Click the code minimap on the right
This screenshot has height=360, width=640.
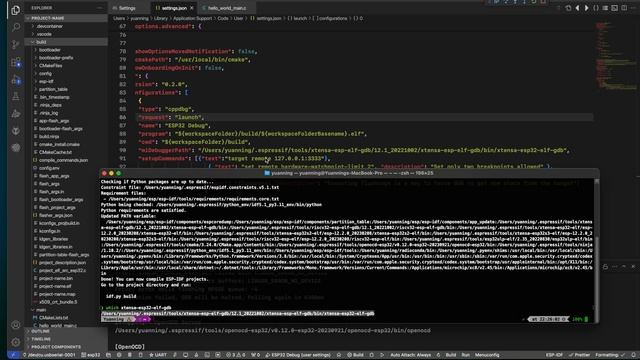click(616, 55)
